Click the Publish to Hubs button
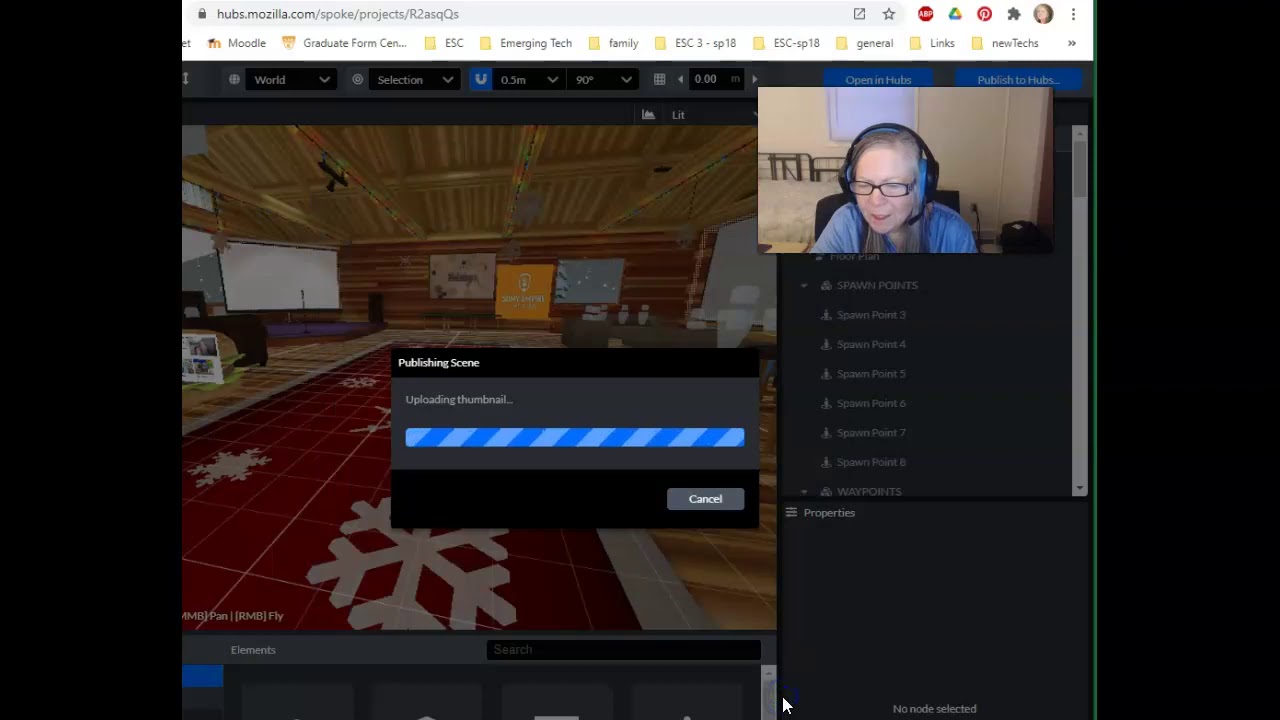1280x720 pixels. (x=1018, y=80)
